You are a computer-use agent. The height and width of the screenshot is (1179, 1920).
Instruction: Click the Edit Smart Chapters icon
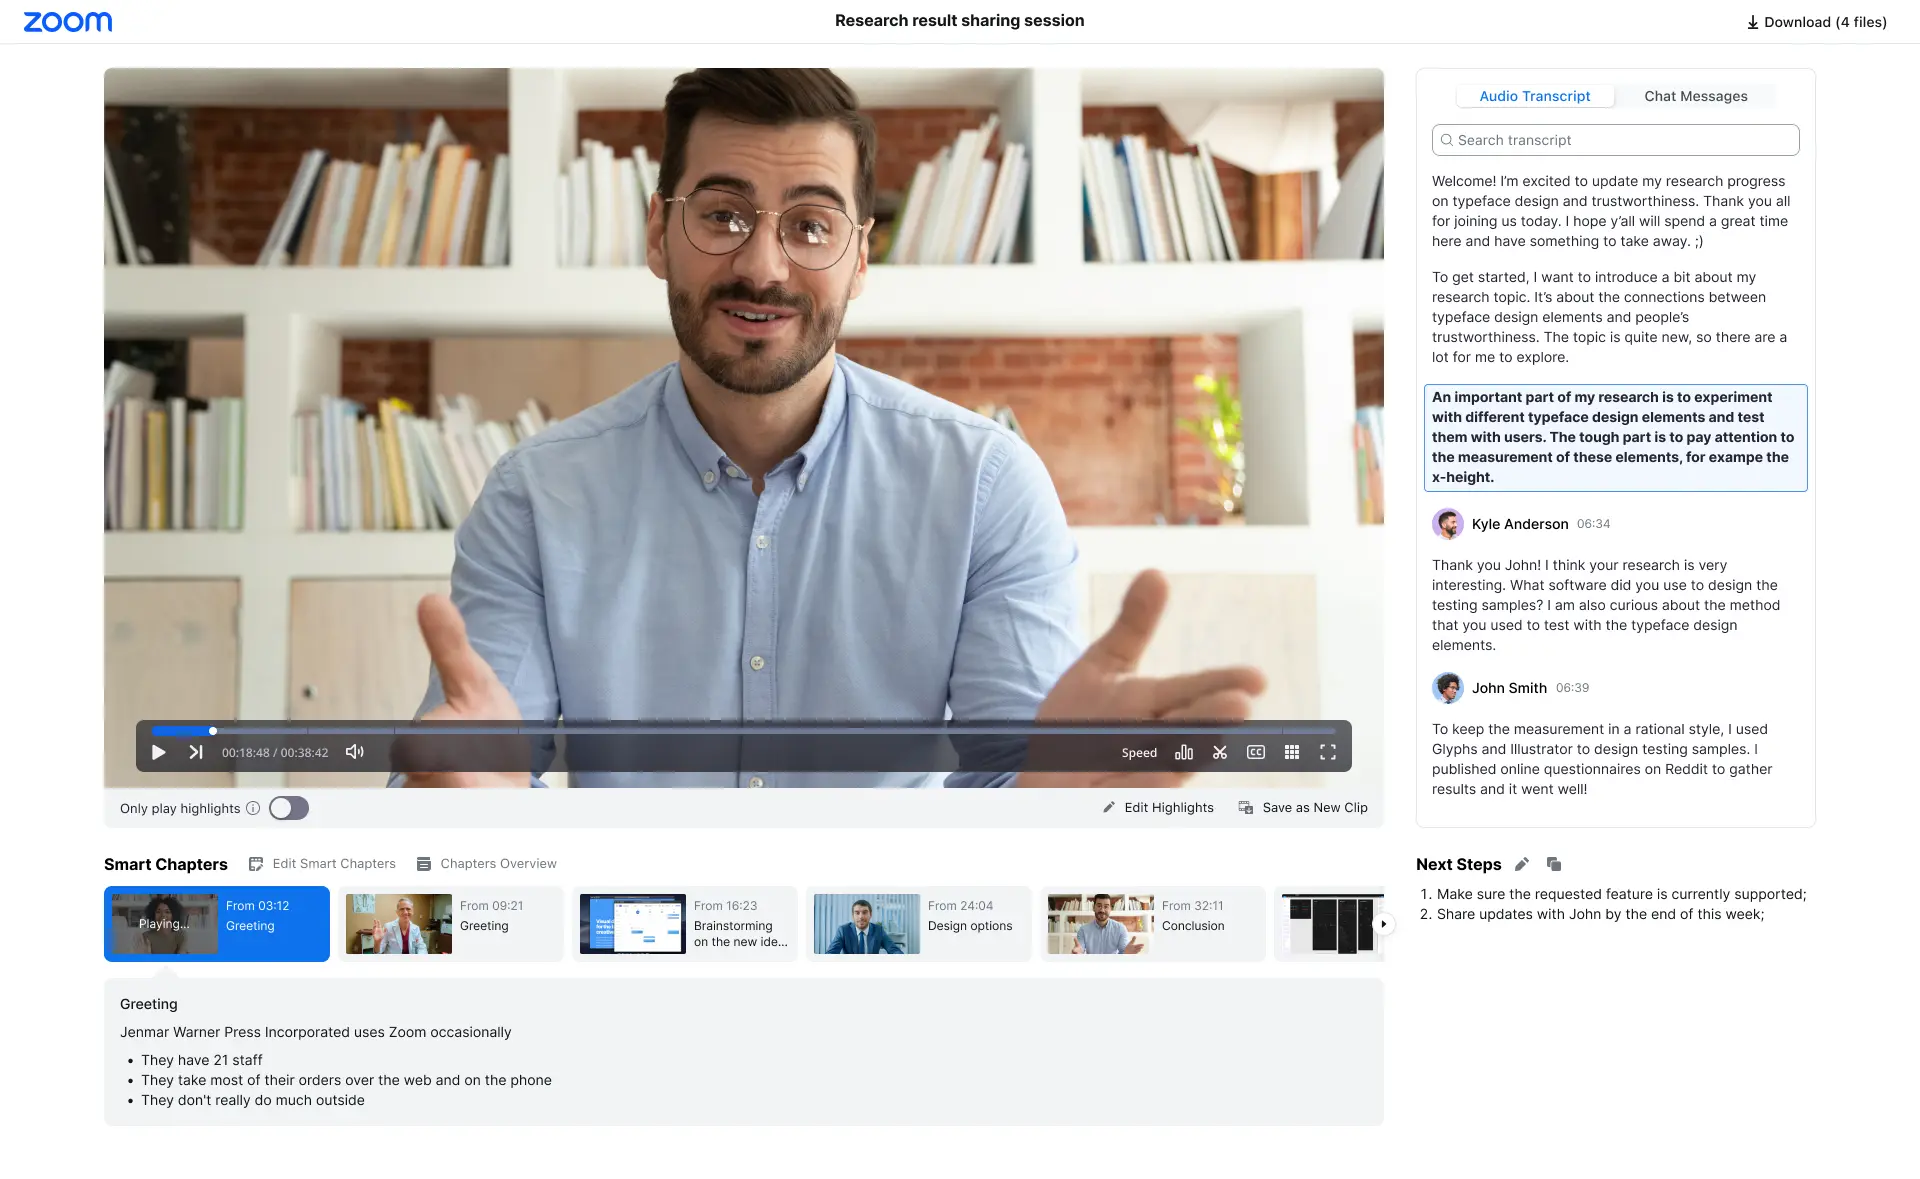(x=256, y=863)
